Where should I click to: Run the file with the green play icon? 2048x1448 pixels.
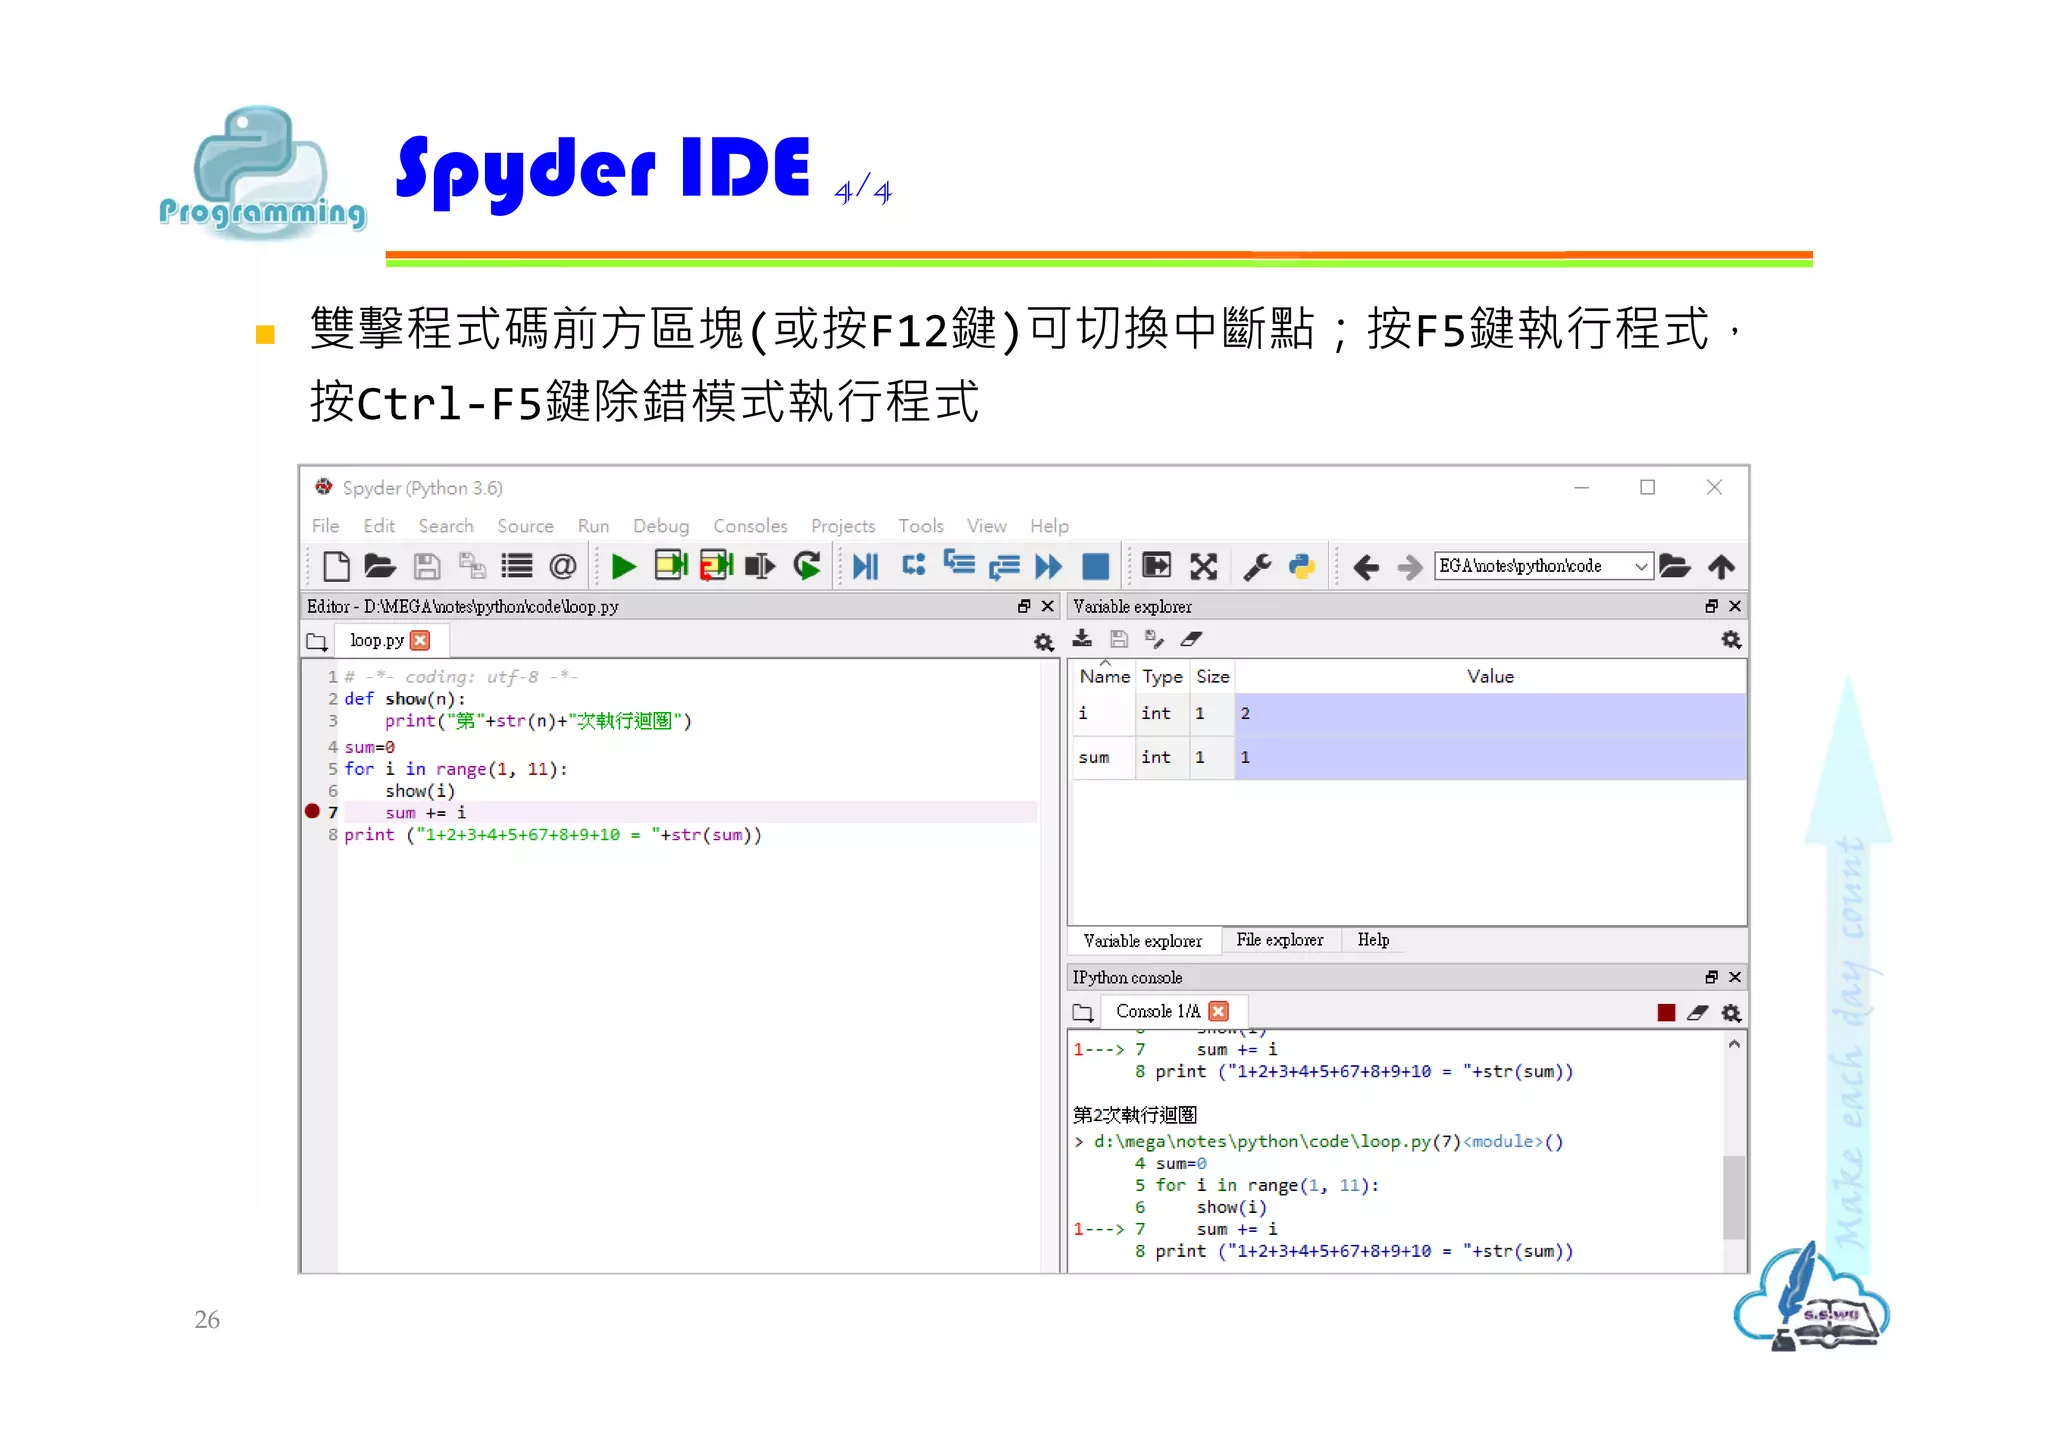click(x=623, y=567)
